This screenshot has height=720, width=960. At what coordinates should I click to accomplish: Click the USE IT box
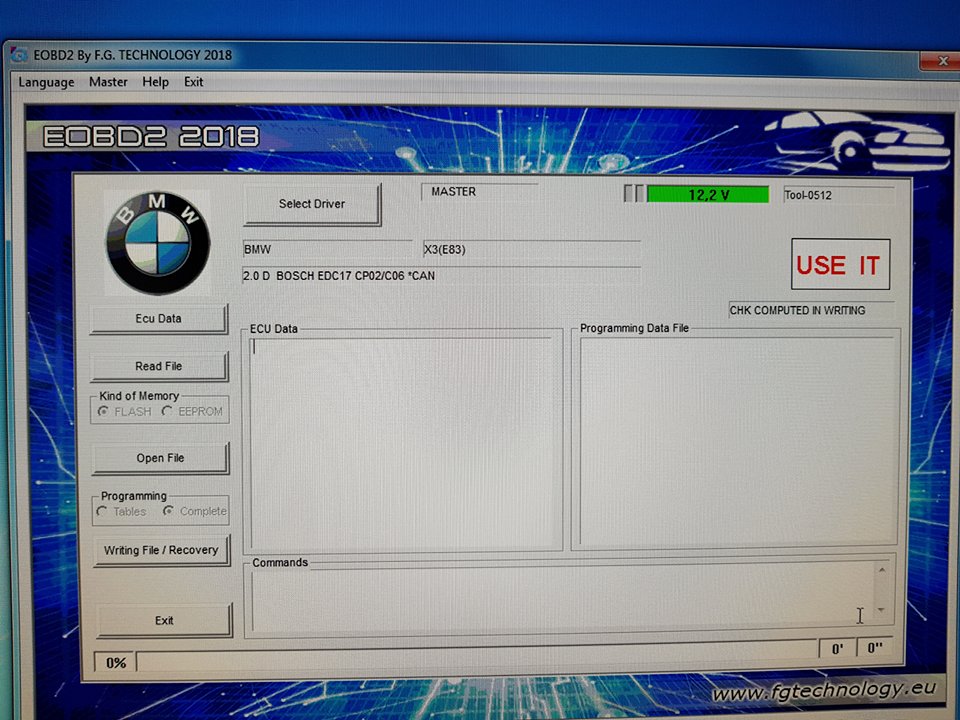840,264
